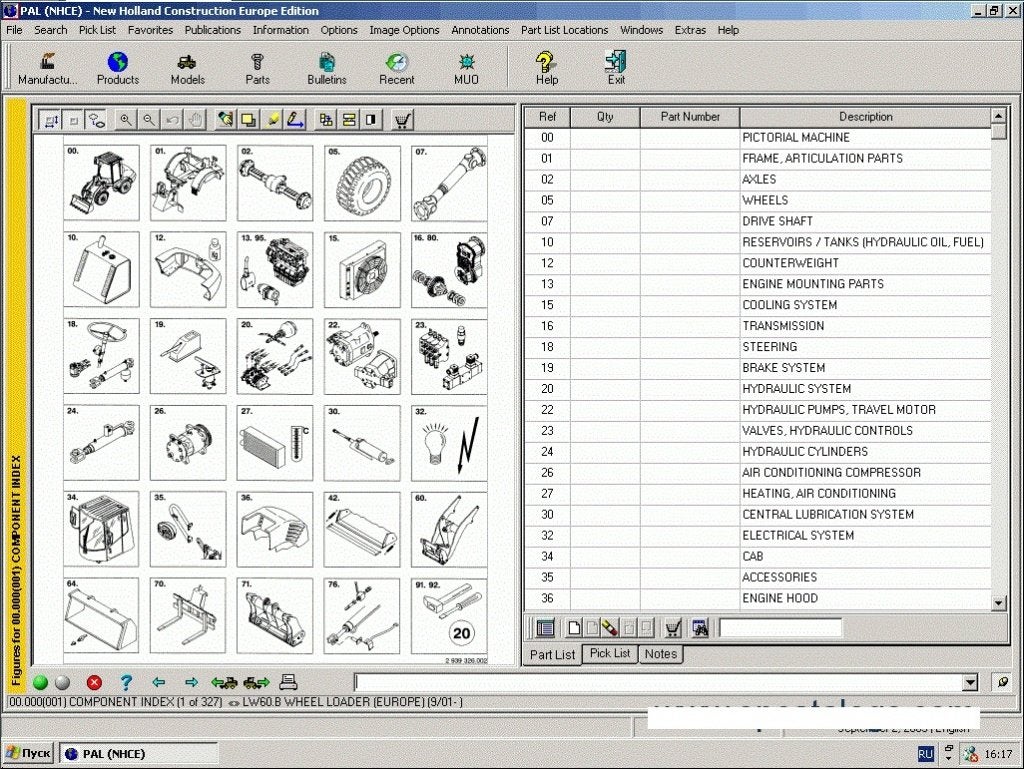Open the Manufacturers toolbar button

[47, 69]
